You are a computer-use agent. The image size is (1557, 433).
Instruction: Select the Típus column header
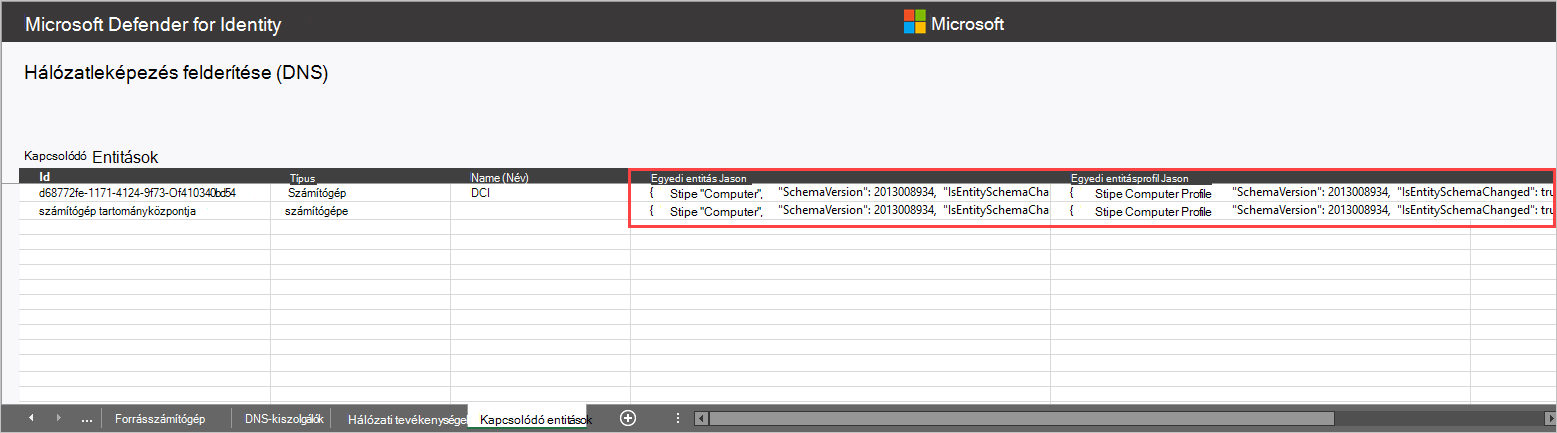pyautogui.click(x=360, y=177)
